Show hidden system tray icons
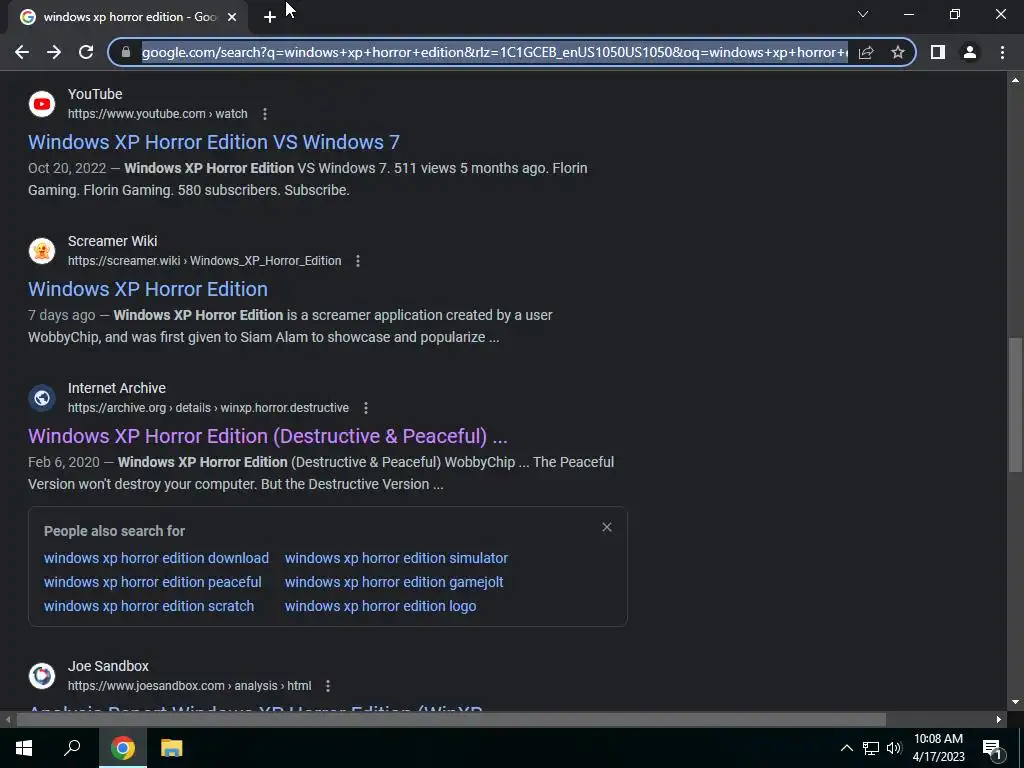 point(846,748)
